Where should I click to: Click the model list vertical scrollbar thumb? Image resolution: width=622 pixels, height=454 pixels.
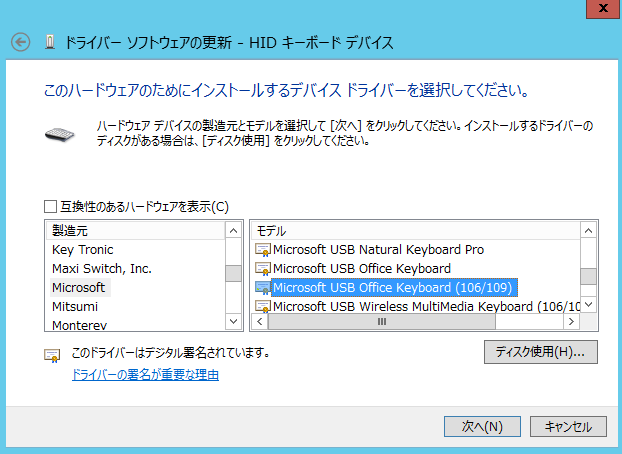[588, 276]
